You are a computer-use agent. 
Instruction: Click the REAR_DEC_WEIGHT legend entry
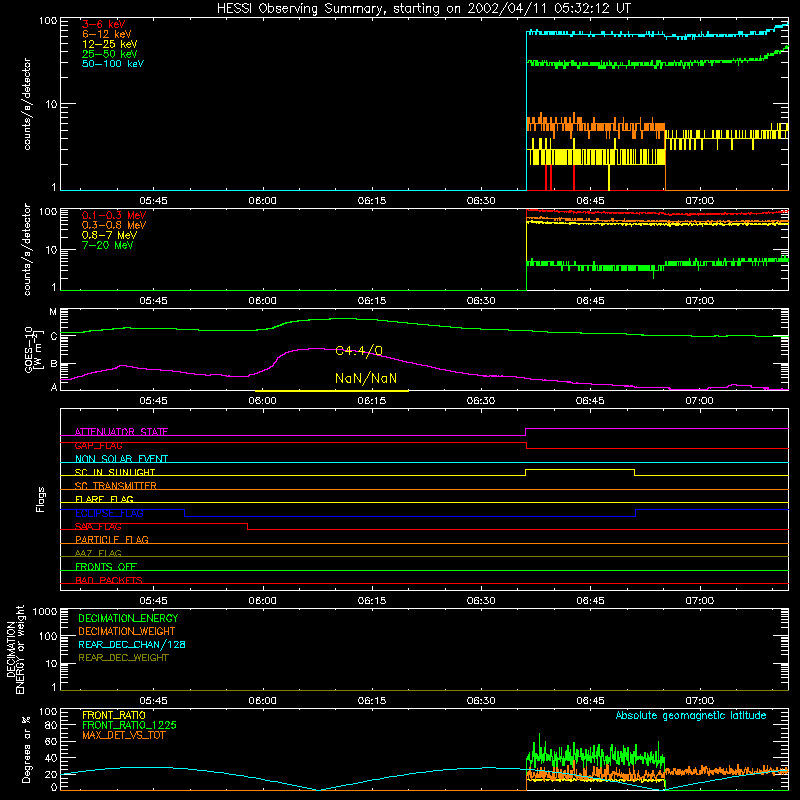click(123, 658)
